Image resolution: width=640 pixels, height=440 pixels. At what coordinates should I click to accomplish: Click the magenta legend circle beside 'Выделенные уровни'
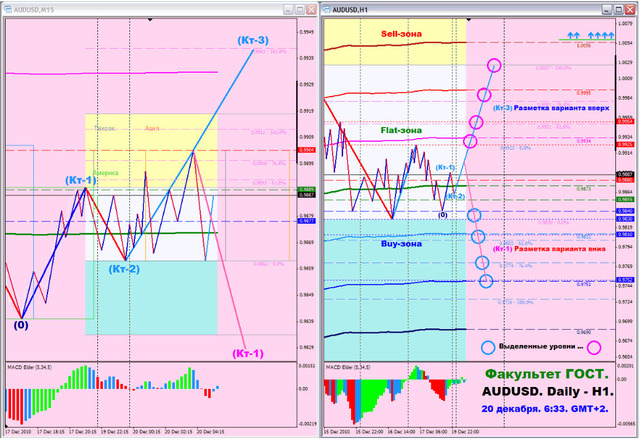tap(594, 347)
